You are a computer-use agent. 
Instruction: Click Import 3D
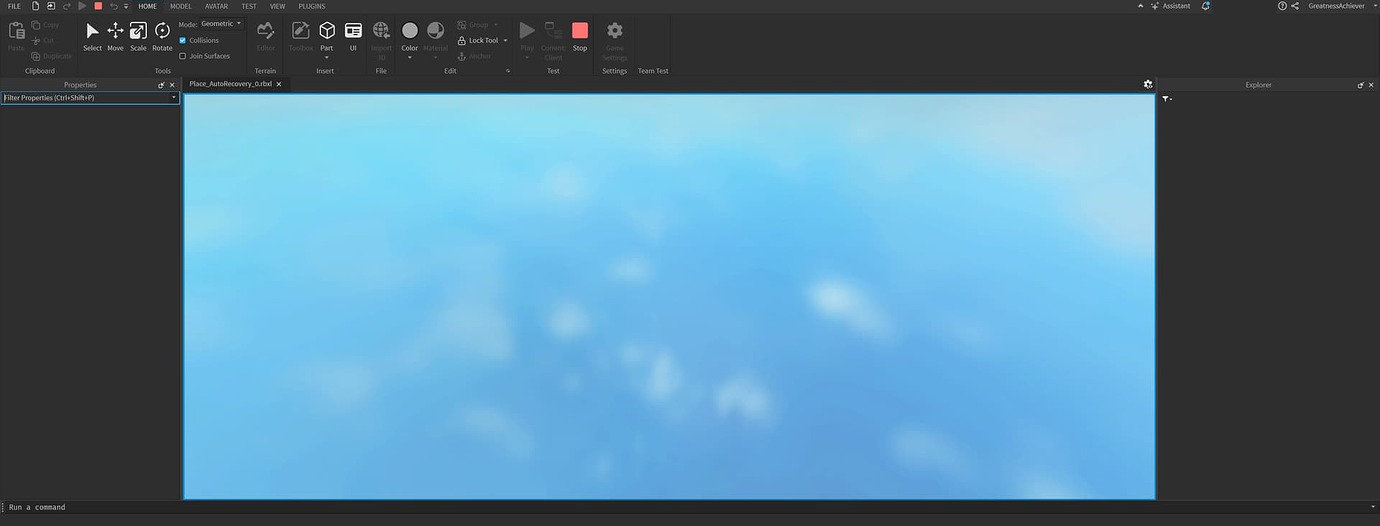pos(381,40)
